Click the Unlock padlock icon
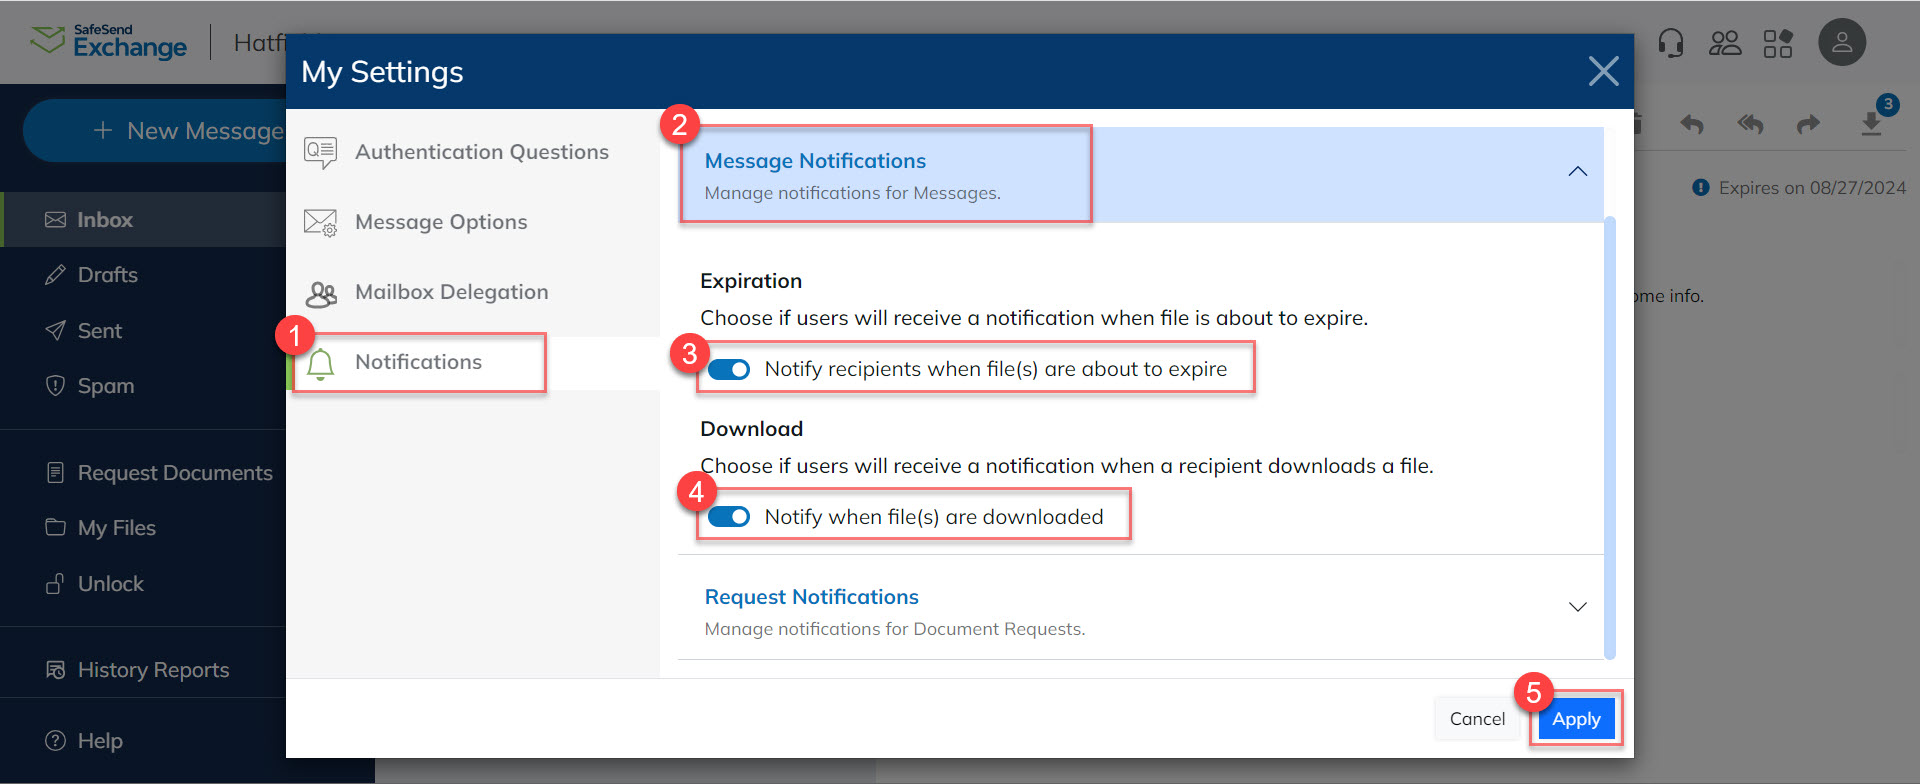This screenshot has width=1920, height=784. [x=56, y=583]
